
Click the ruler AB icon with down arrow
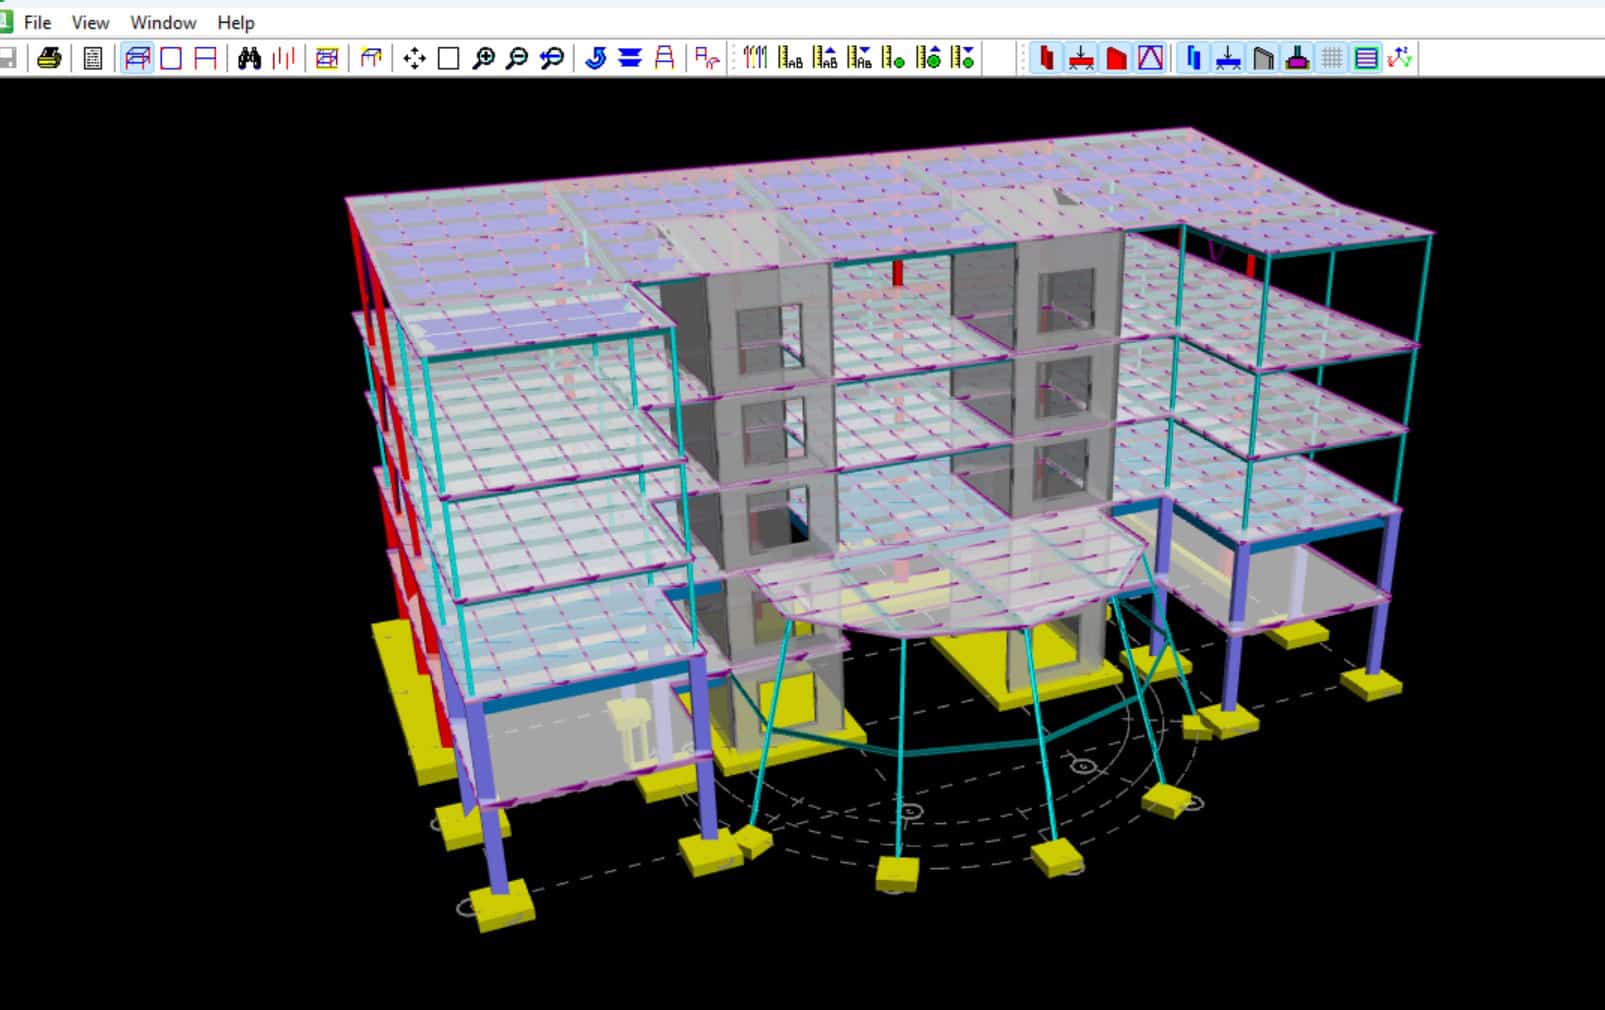tap(859, 58)
